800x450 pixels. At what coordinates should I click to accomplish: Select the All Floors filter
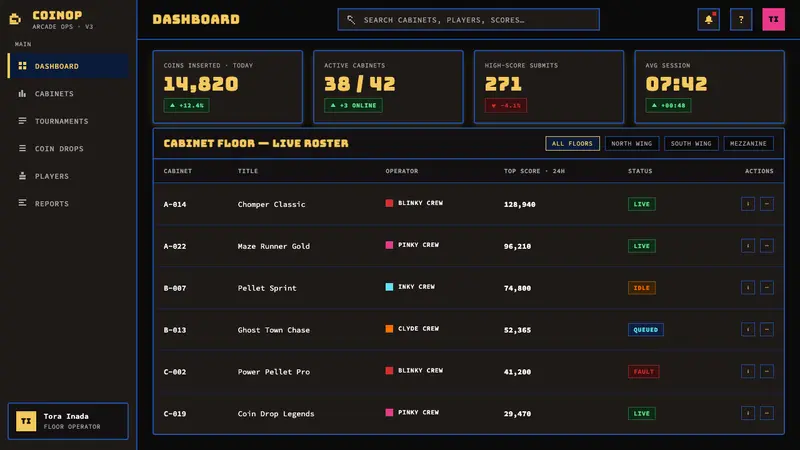pyautogui.click(x=572, y=143)
